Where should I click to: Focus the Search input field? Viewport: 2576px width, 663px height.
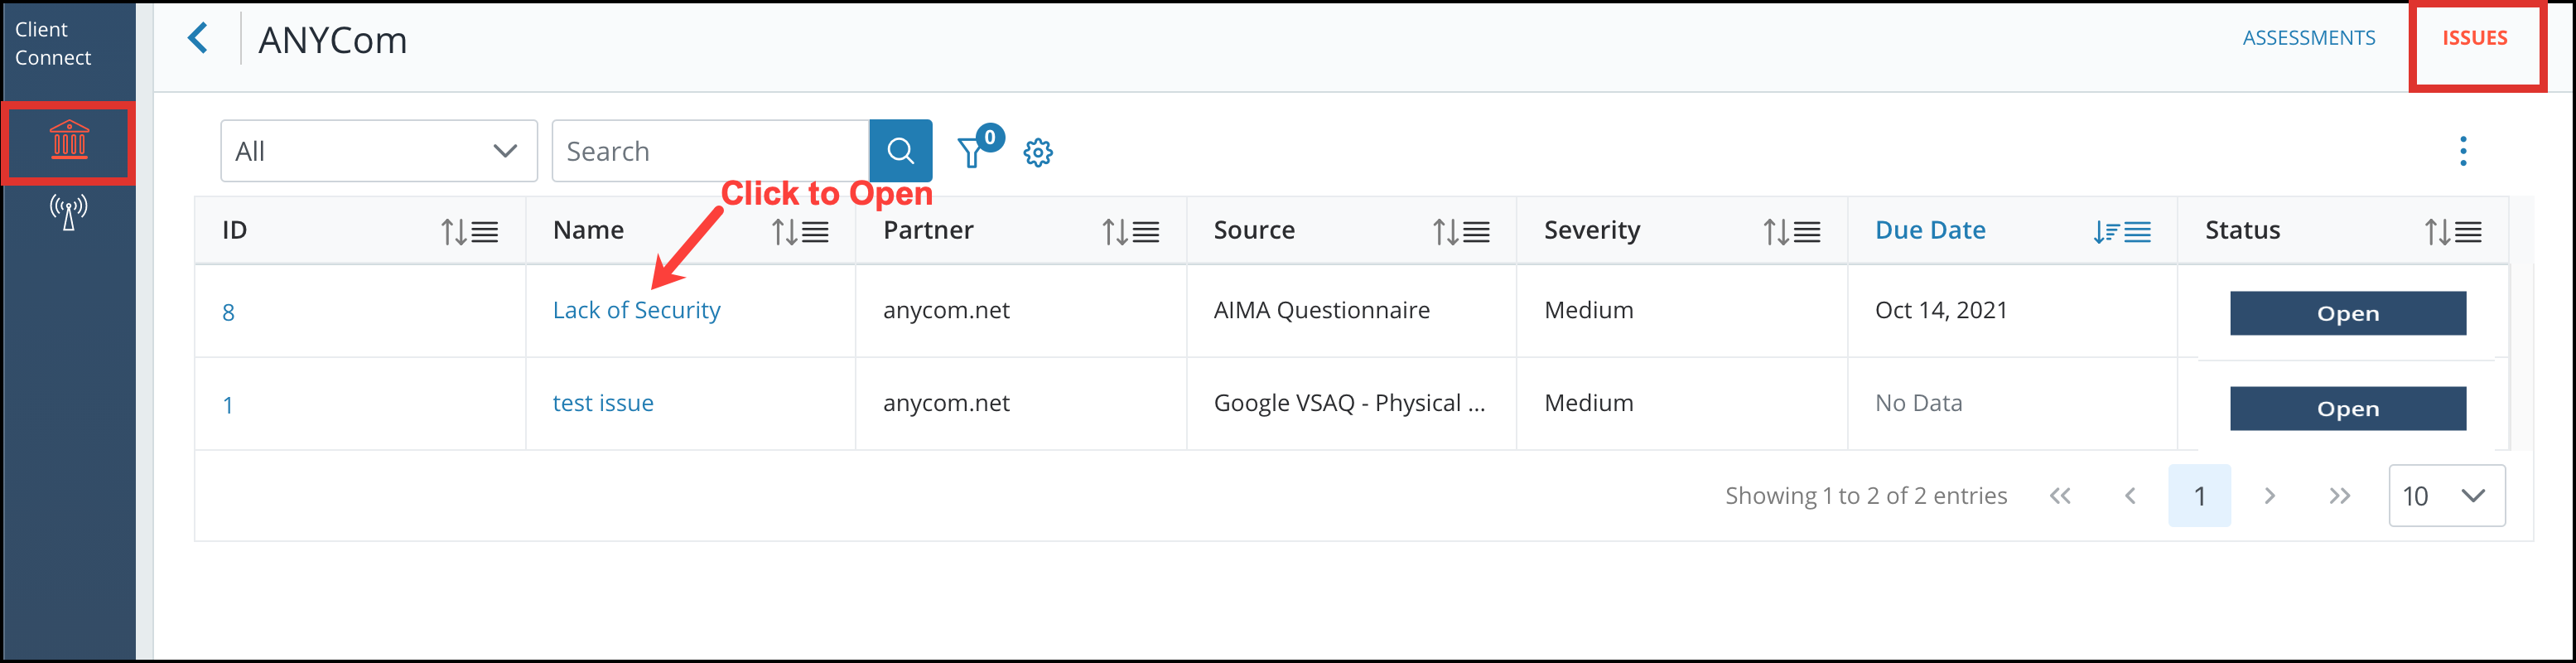coord(710,151)
